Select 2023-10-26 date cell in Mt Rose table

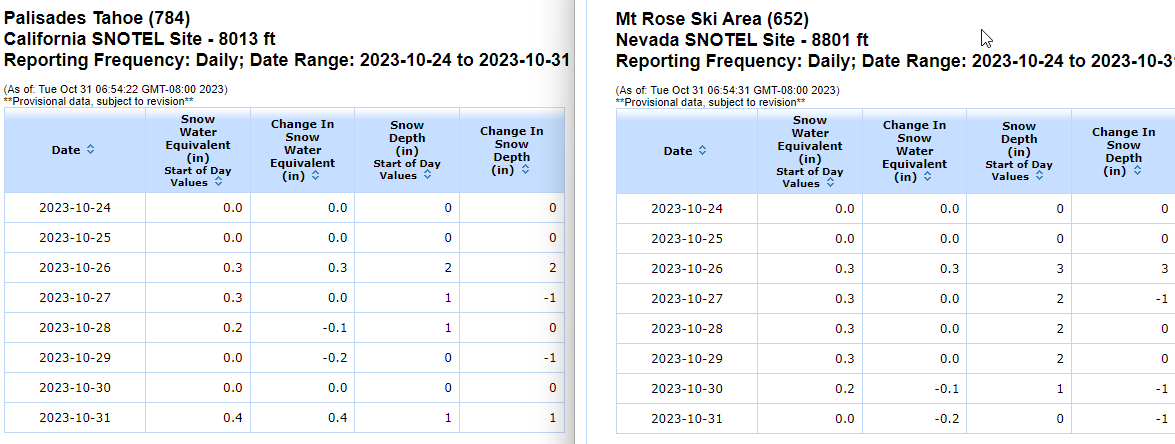(x=686, y=268)
